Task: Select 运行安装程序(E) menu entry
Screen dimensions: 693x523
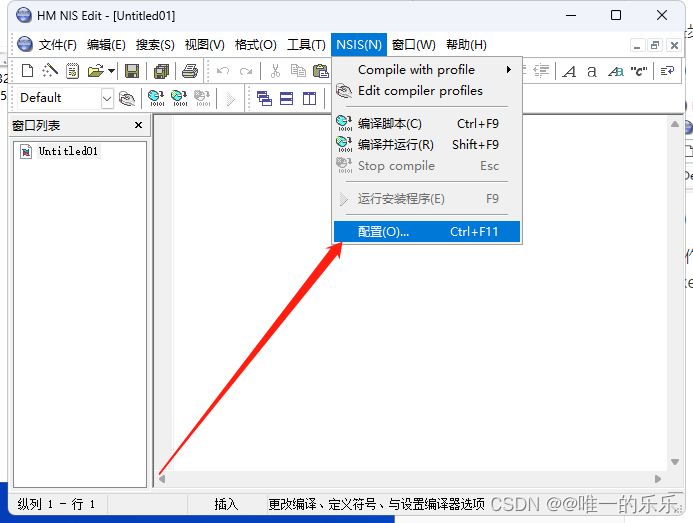Action: tap(427, 199)
